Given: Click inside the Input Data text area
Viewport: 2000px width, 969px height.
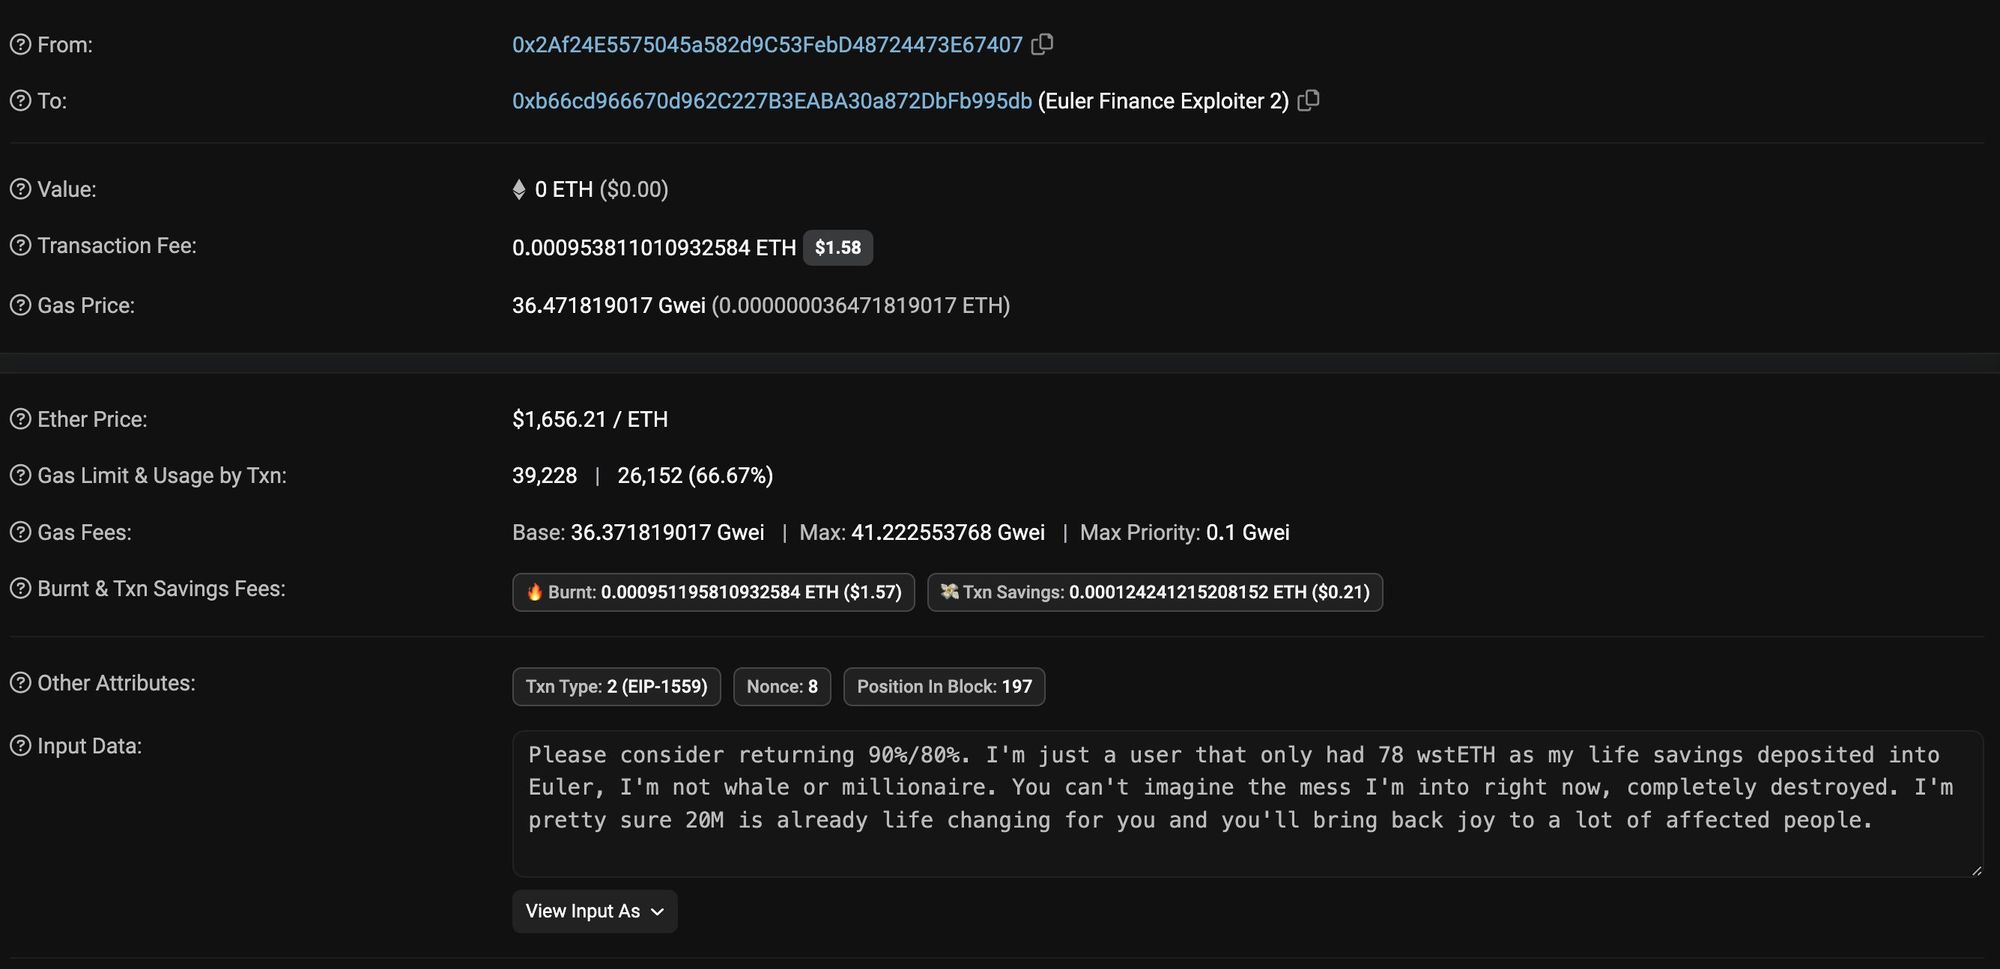Looking at the screenshot, I should 1248,804.
